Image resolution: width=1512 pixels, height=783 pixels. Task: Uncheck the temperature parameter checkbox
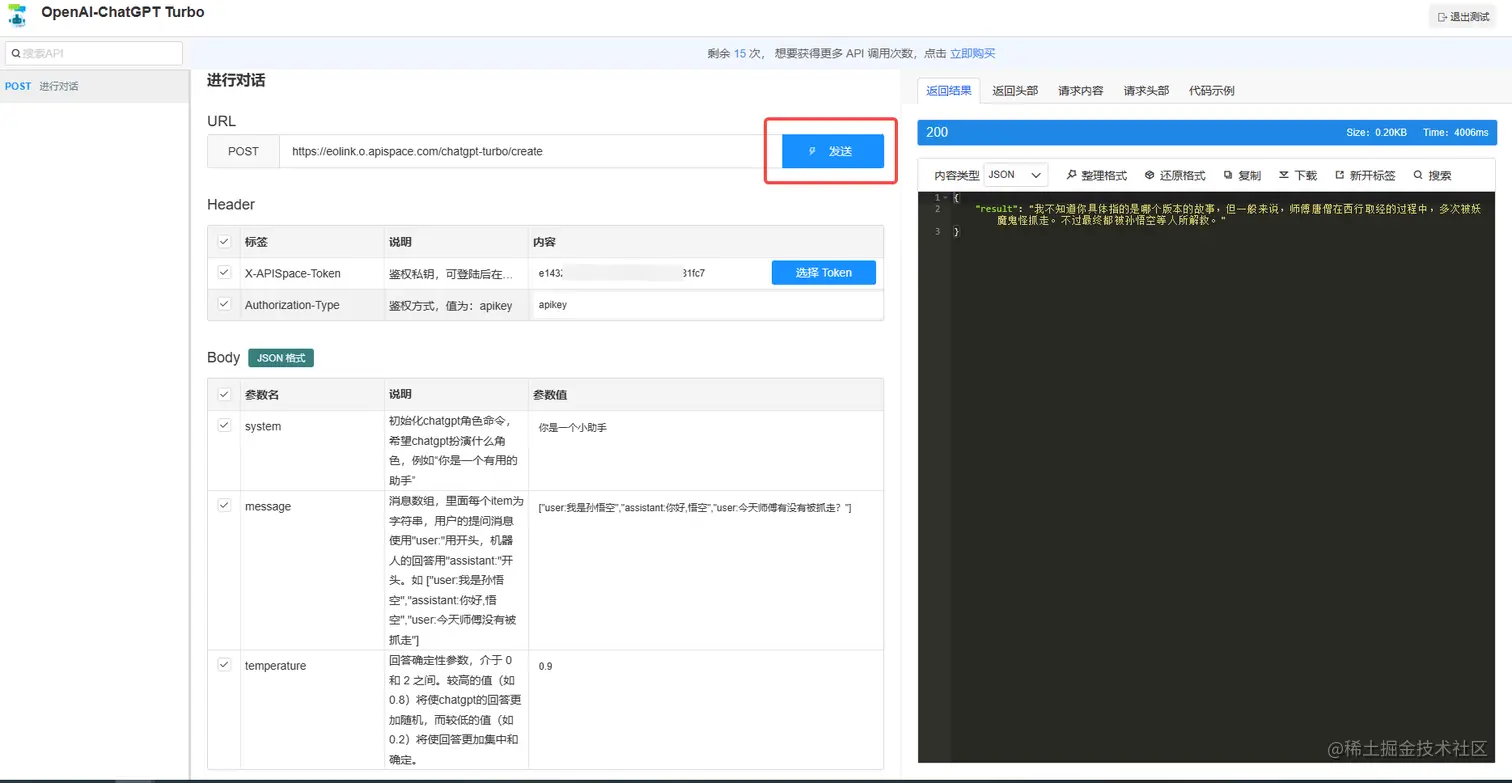pos(224,664)
